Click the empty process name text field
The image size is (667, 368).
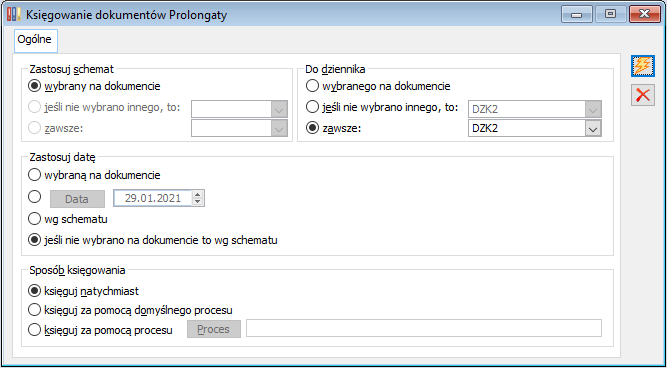424,328
